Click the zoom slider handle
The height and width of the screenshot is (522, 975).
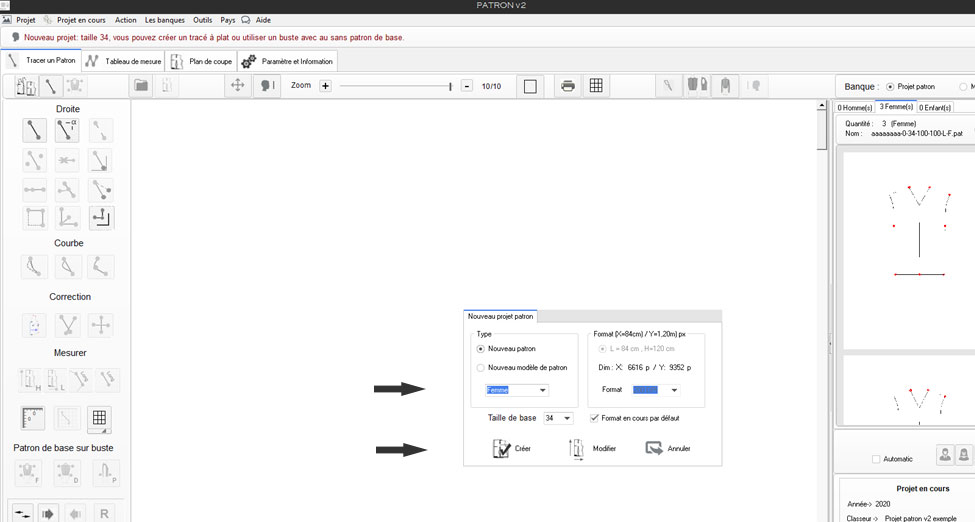coord(451,86)
